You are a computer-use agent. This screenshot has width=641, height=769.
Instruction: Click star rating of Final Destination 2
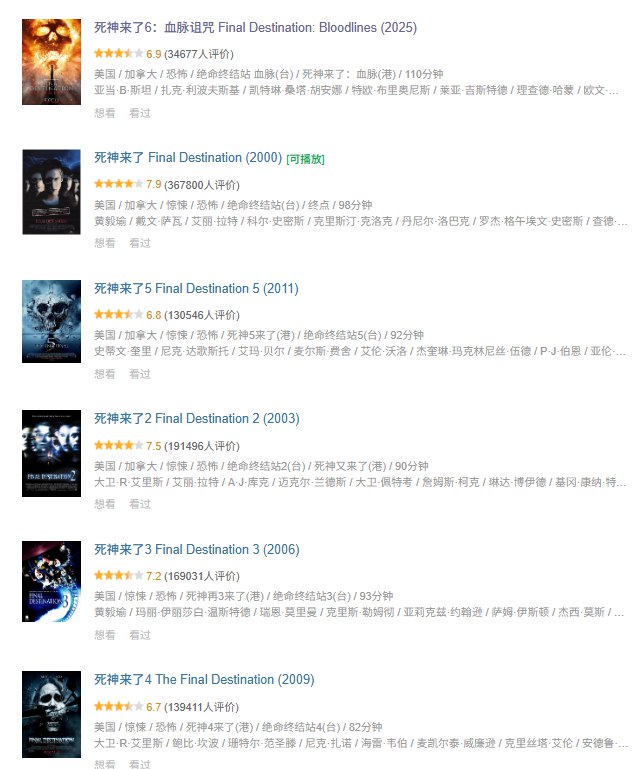tap(119, 445)
